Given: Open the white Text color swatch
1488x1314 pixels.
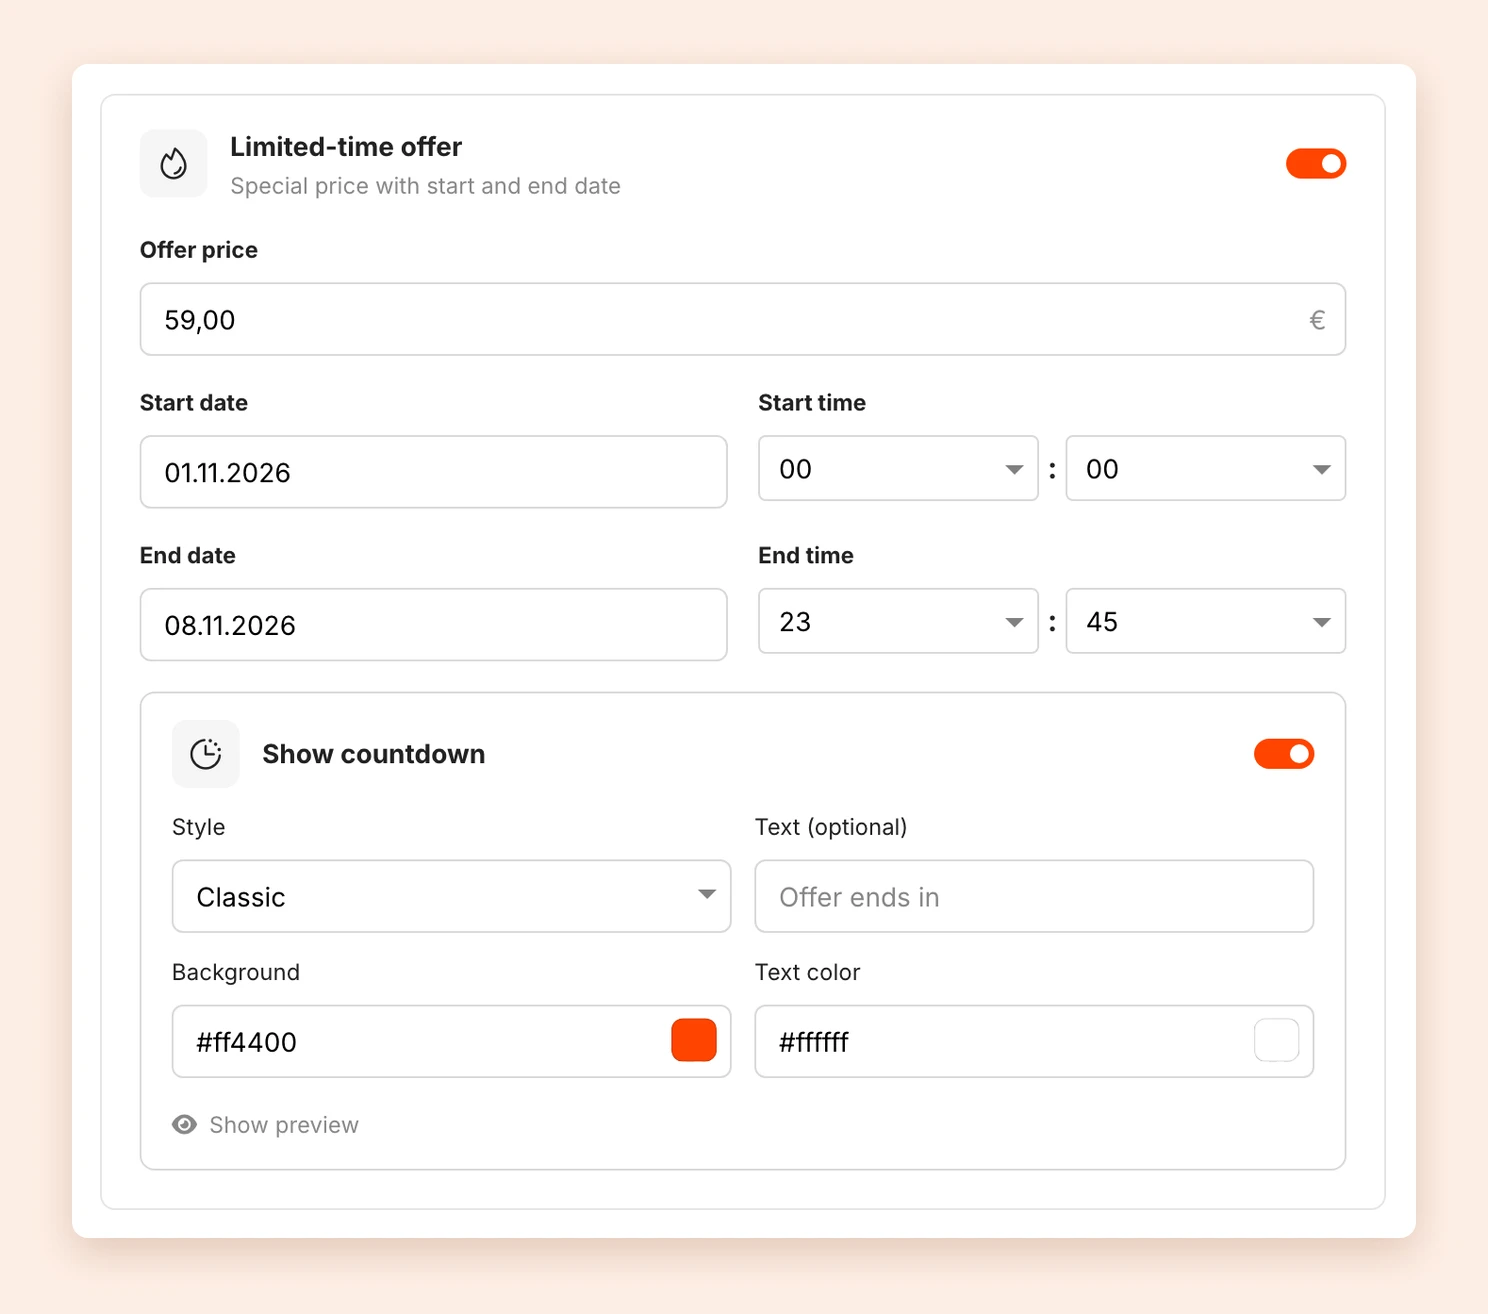Looking at the screenshot, I should coord(1277,1040).
